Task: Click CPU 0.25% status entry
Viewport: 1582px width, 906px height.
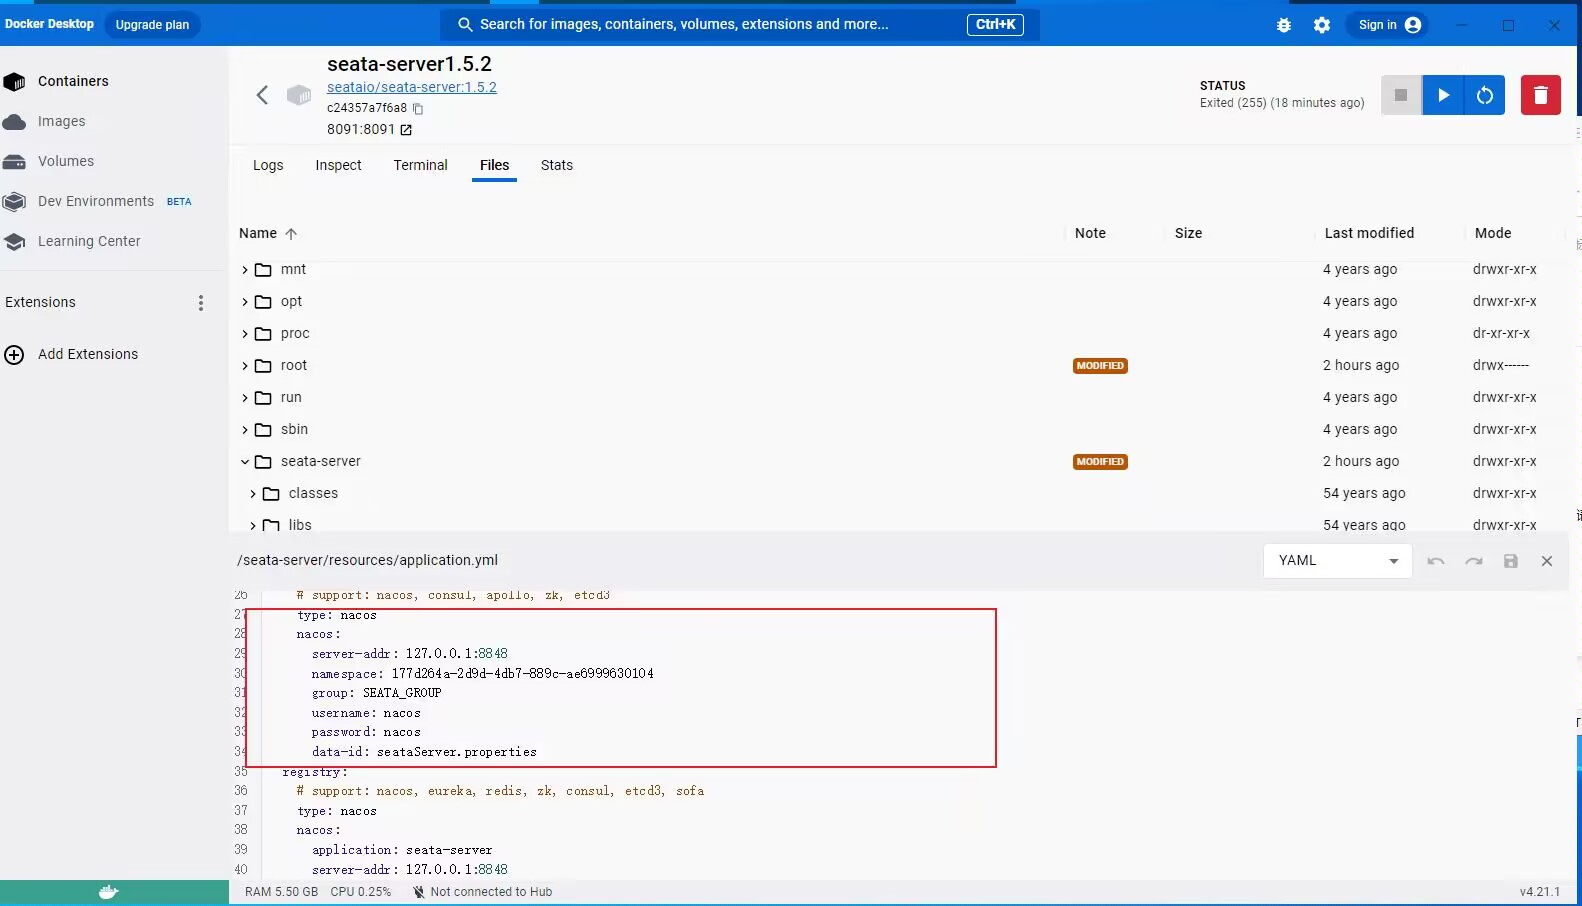Action: tap(360, 892)
